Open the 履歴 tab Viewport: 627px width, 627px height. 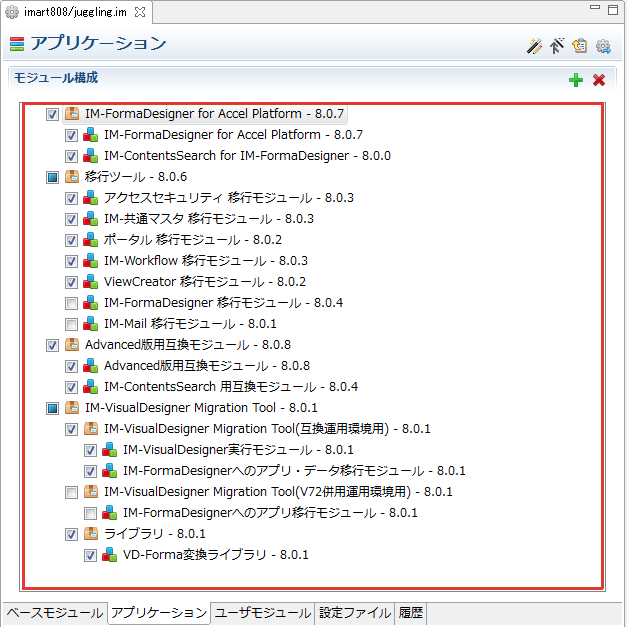point(411,613)
